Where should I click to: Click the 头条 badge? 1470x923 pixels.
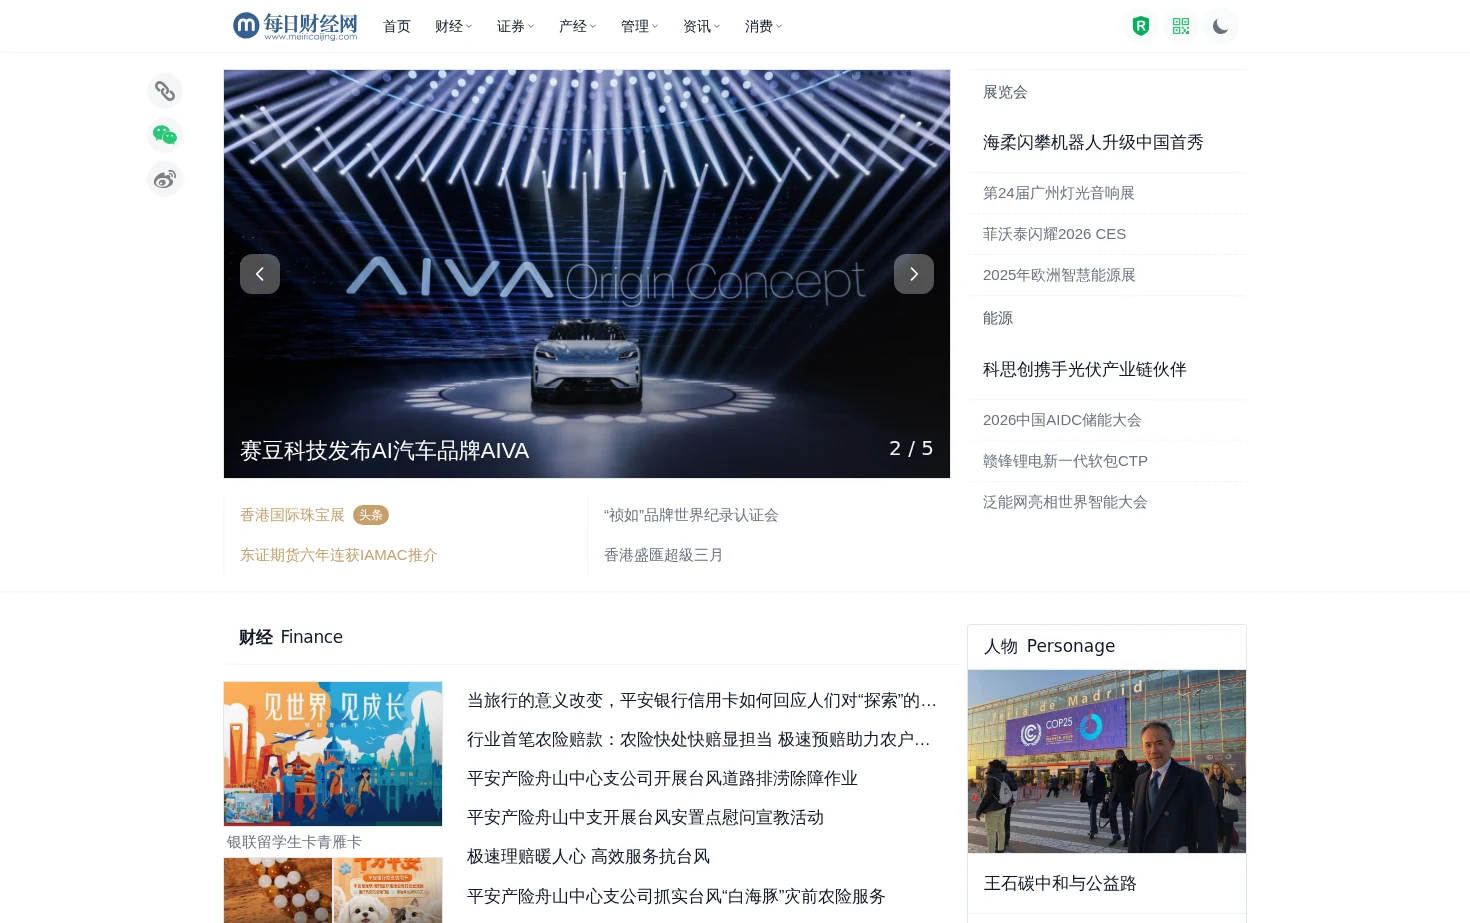point(371,515)
